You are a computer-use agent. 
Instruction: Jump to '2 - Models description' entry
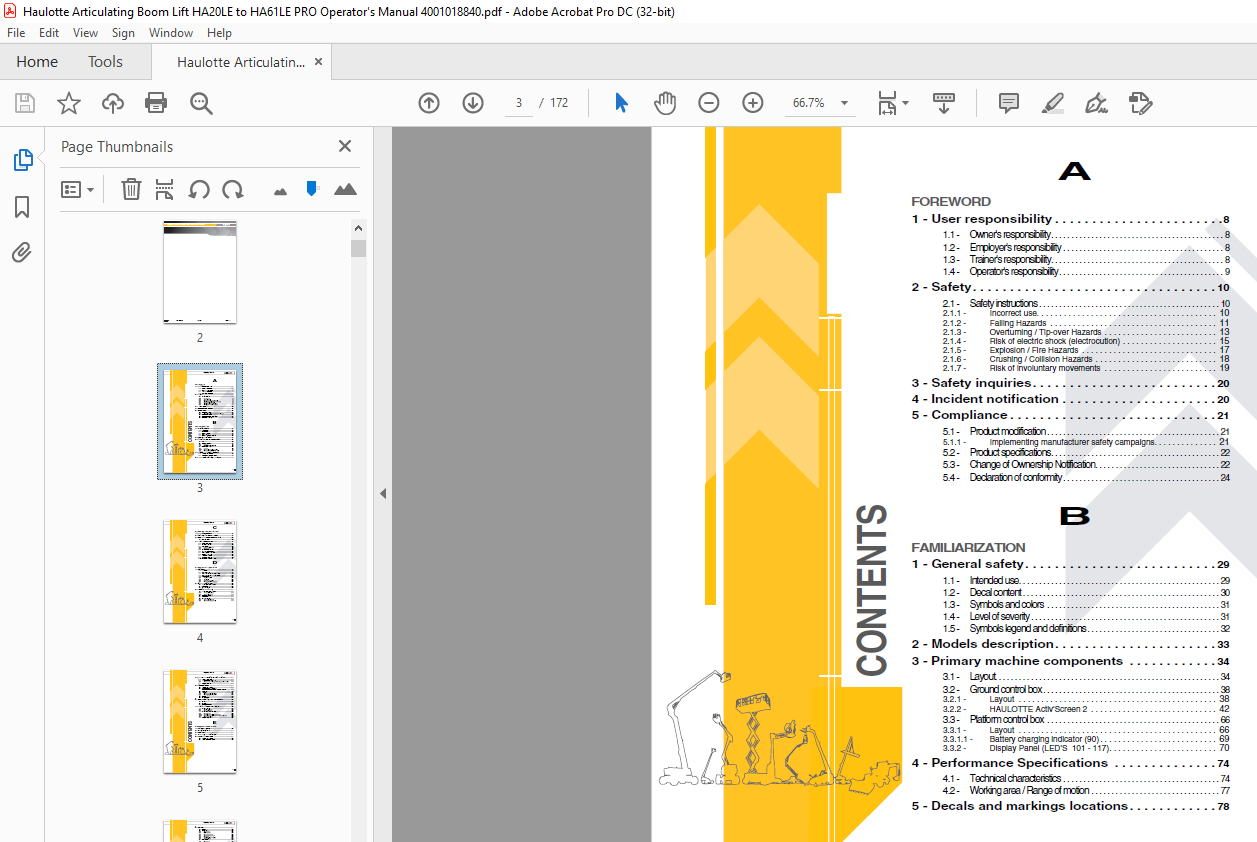click(x=1070, y=644)
